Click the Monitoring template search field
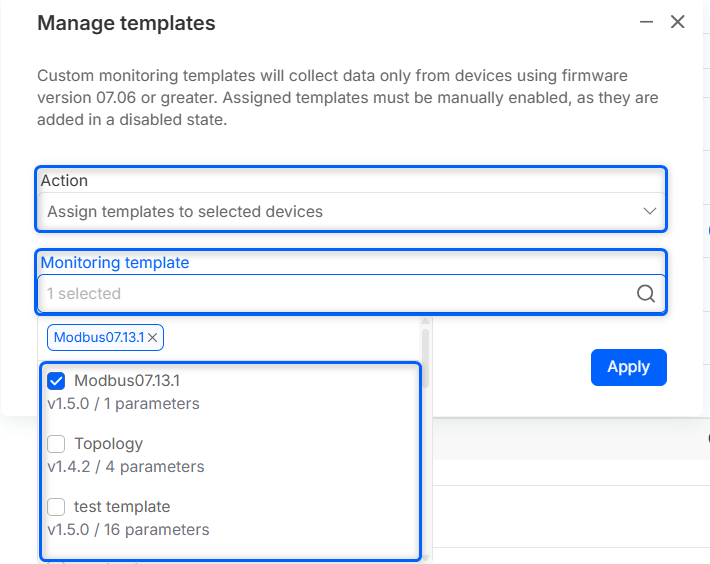 (x=330, y=294)
